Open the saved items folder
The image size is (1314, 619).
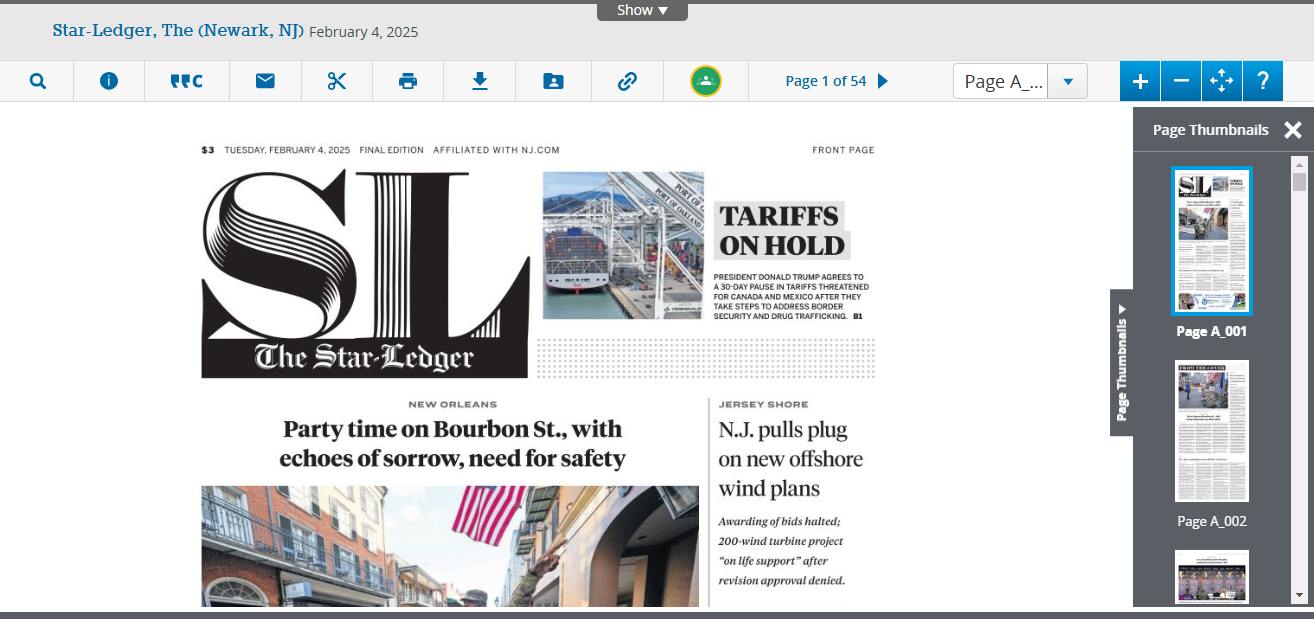[553, 81]
